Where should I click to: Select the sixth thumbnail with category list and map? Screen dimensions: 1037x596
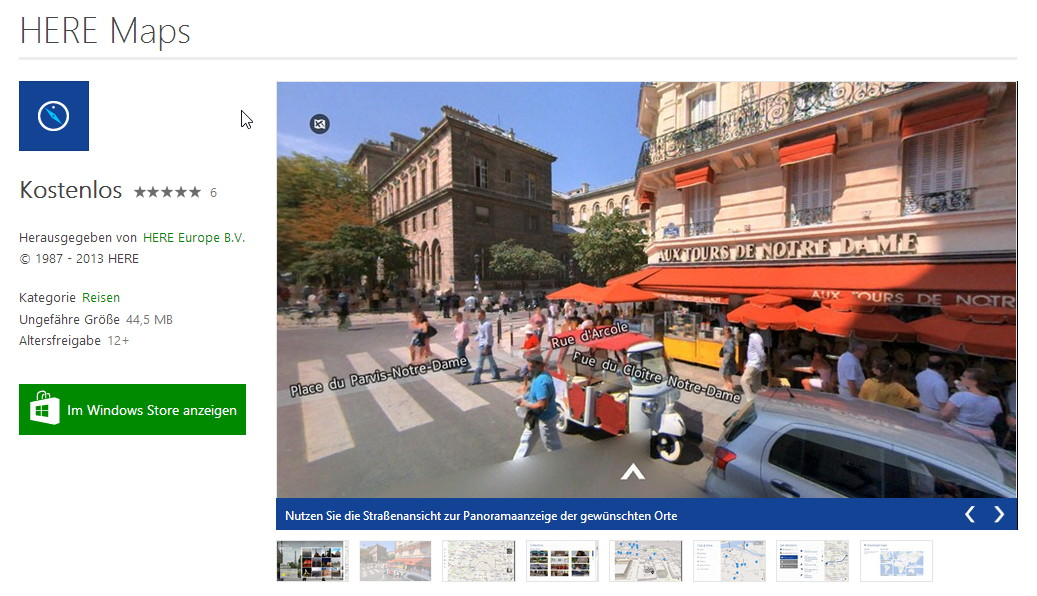729,561
